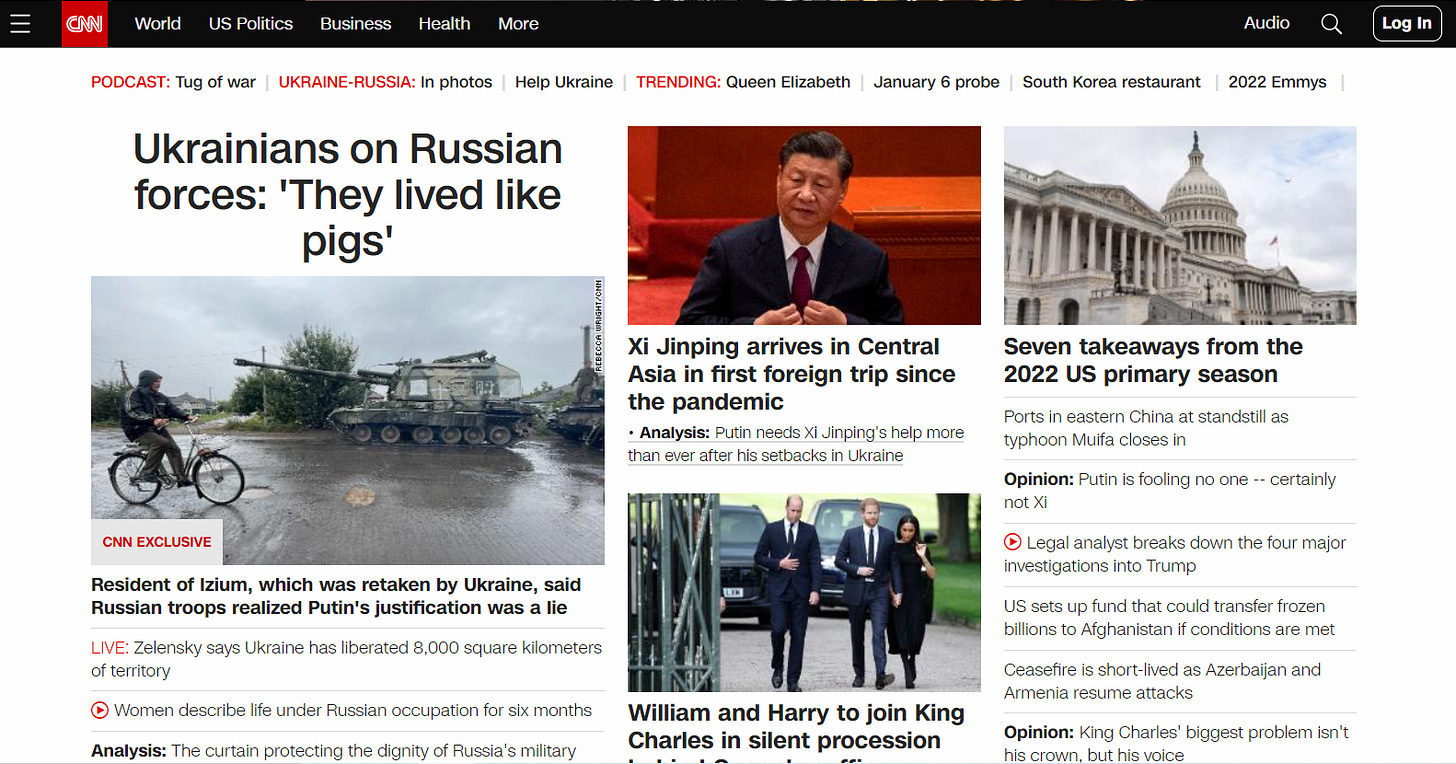Open the More menu
The width and height of the screenshot is (1456, 764).
tap(518, 23)
